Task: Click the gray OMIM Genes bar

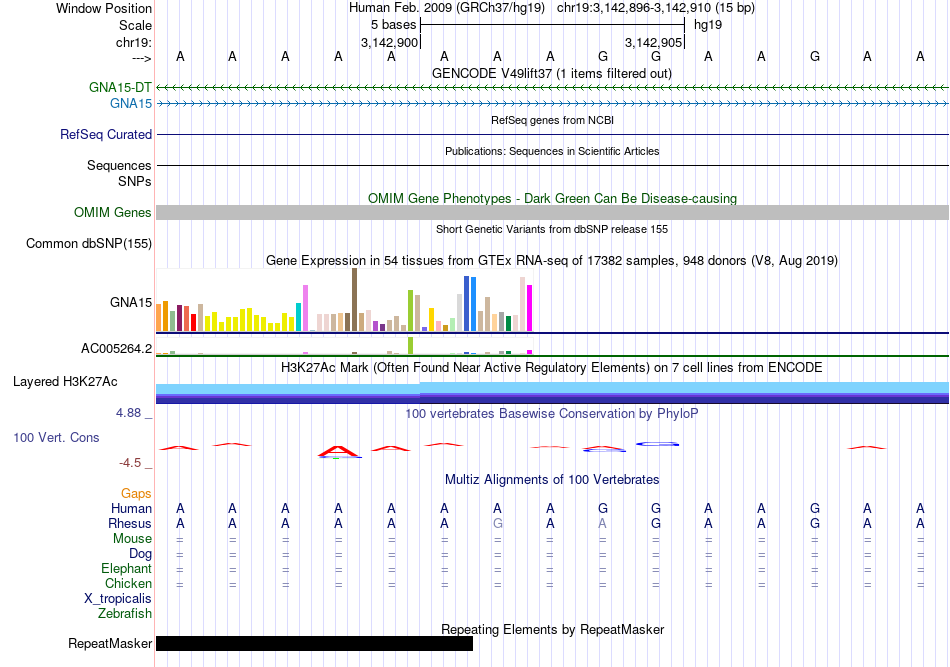Action: pyautogui.click(x=553, y=213)
